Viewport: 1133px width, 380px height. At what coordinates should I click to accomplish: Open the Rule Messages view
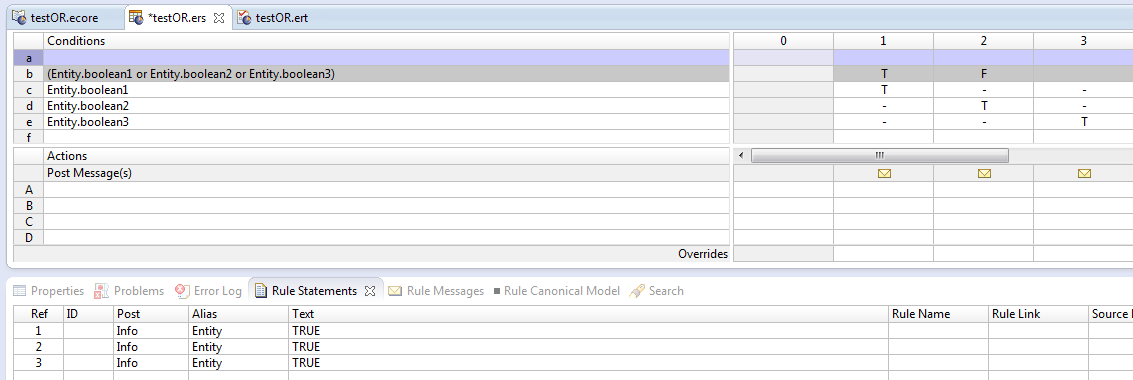point(436,290)
